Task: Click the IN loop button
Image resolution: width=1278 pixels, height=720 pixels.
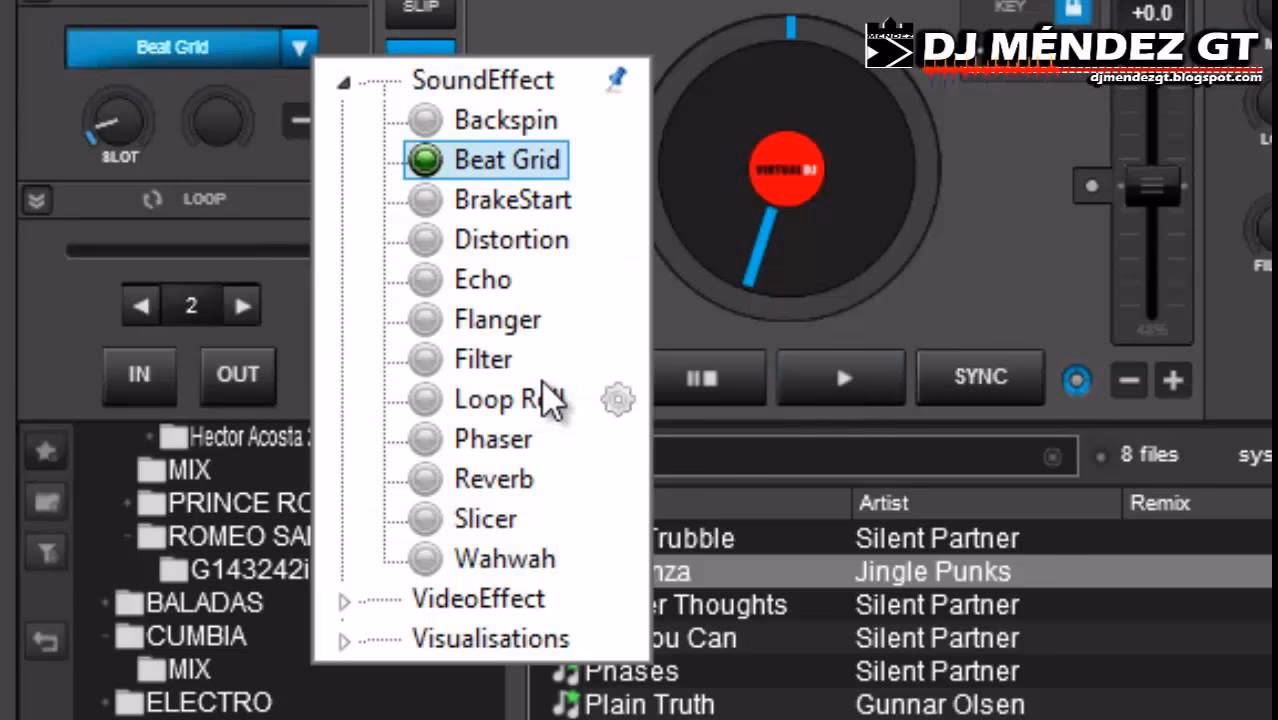Action: [138, 374]
